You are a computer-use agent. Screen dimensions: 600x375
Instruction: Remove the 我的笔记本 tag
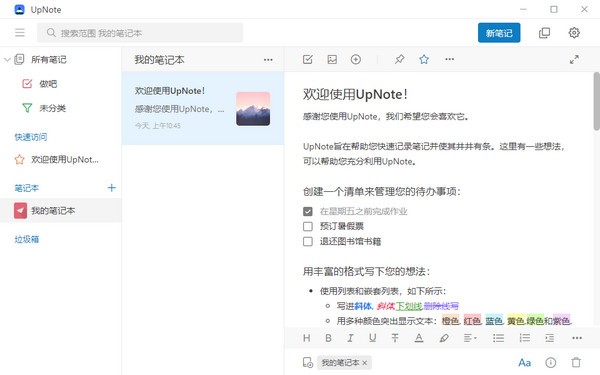pos(364,363)
